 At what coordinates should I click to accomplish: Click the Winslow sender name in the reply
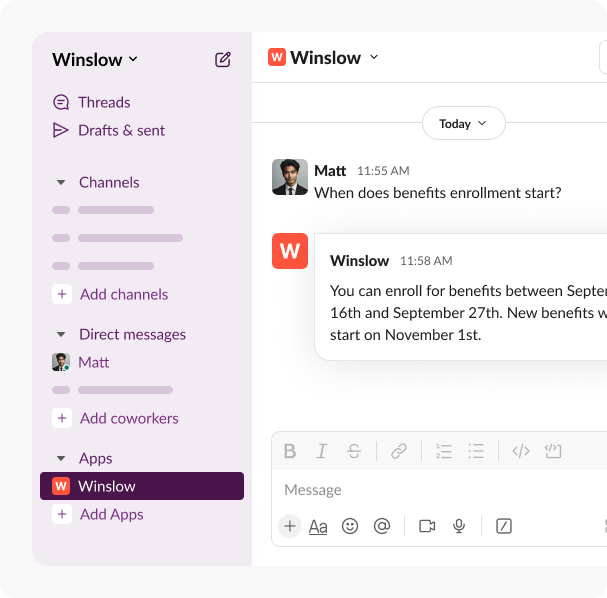360,261
